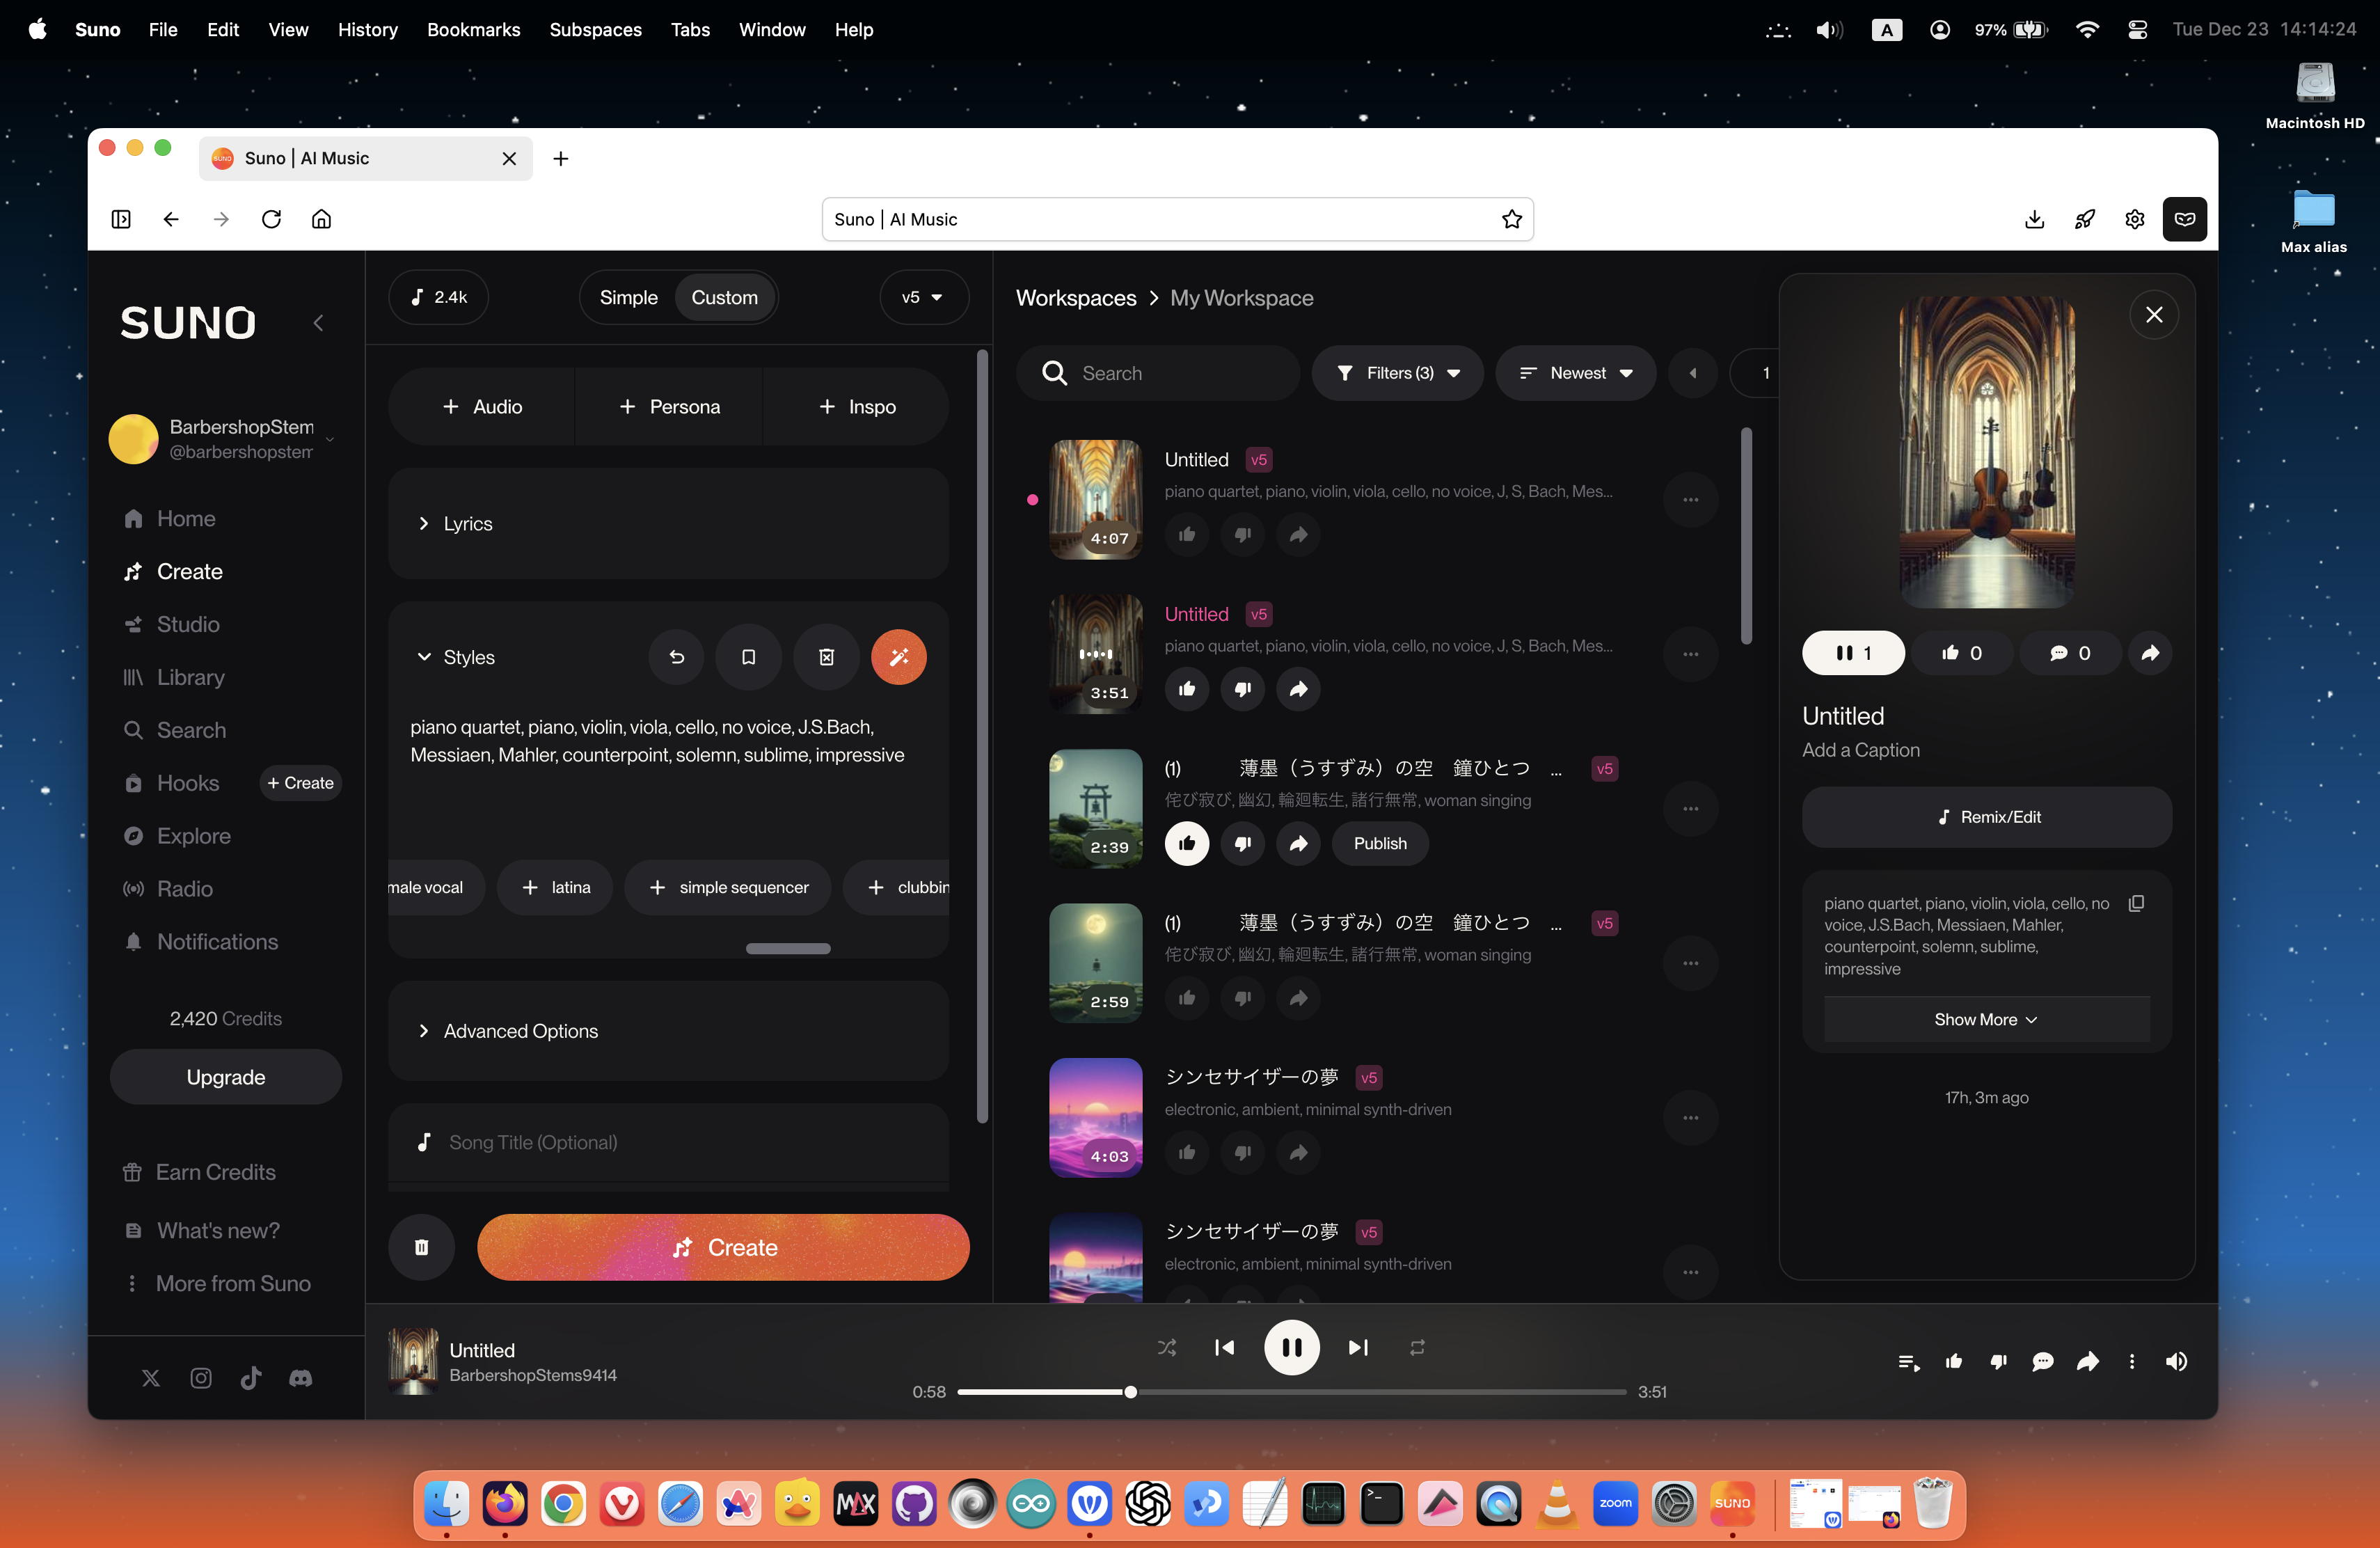
Task: Open the play queue icon in the player bar
Action: pyautogui.click(x=1908, y=1362)
